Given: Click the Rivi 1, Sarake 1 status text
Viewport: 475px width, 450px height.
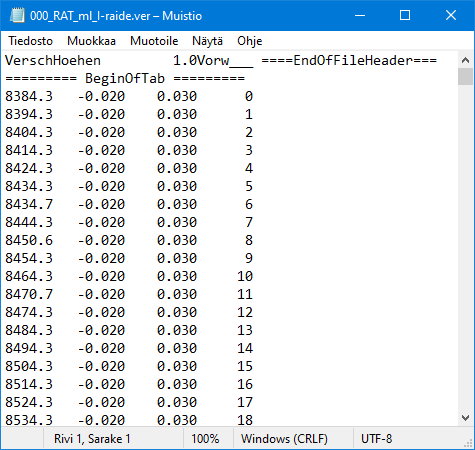Looking at the screenshot, I should tap(92, 439).
